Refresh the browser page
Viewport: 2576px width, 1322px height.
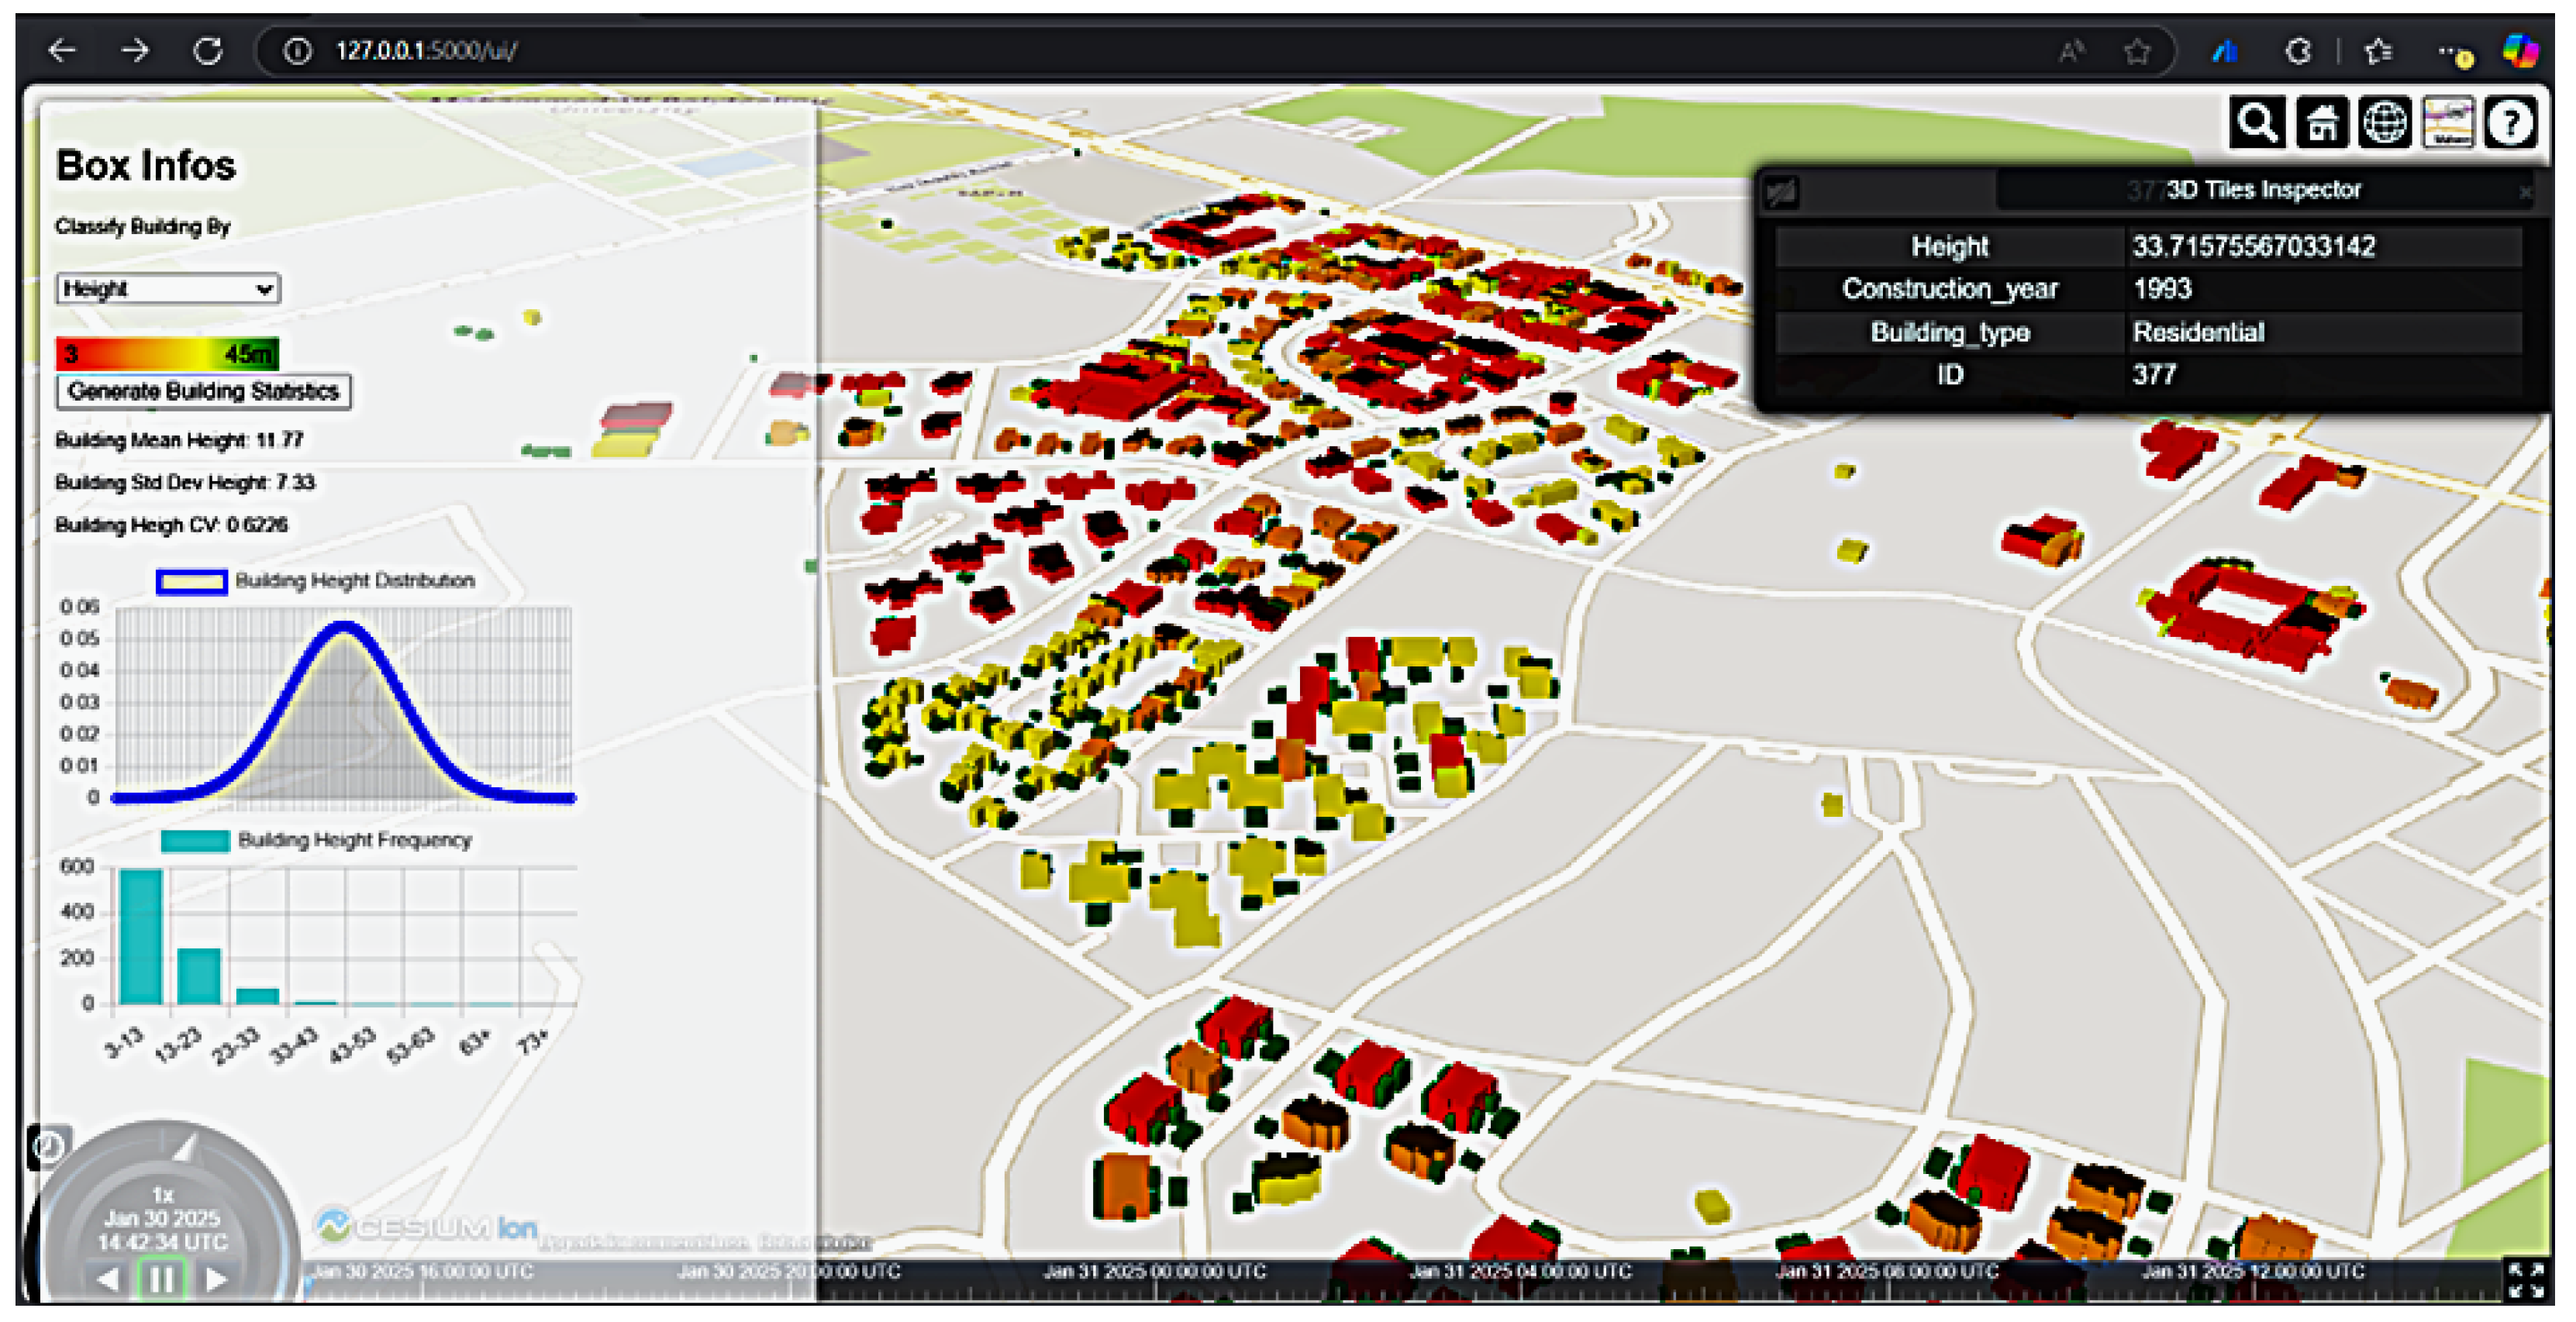(x=208, y=51)
